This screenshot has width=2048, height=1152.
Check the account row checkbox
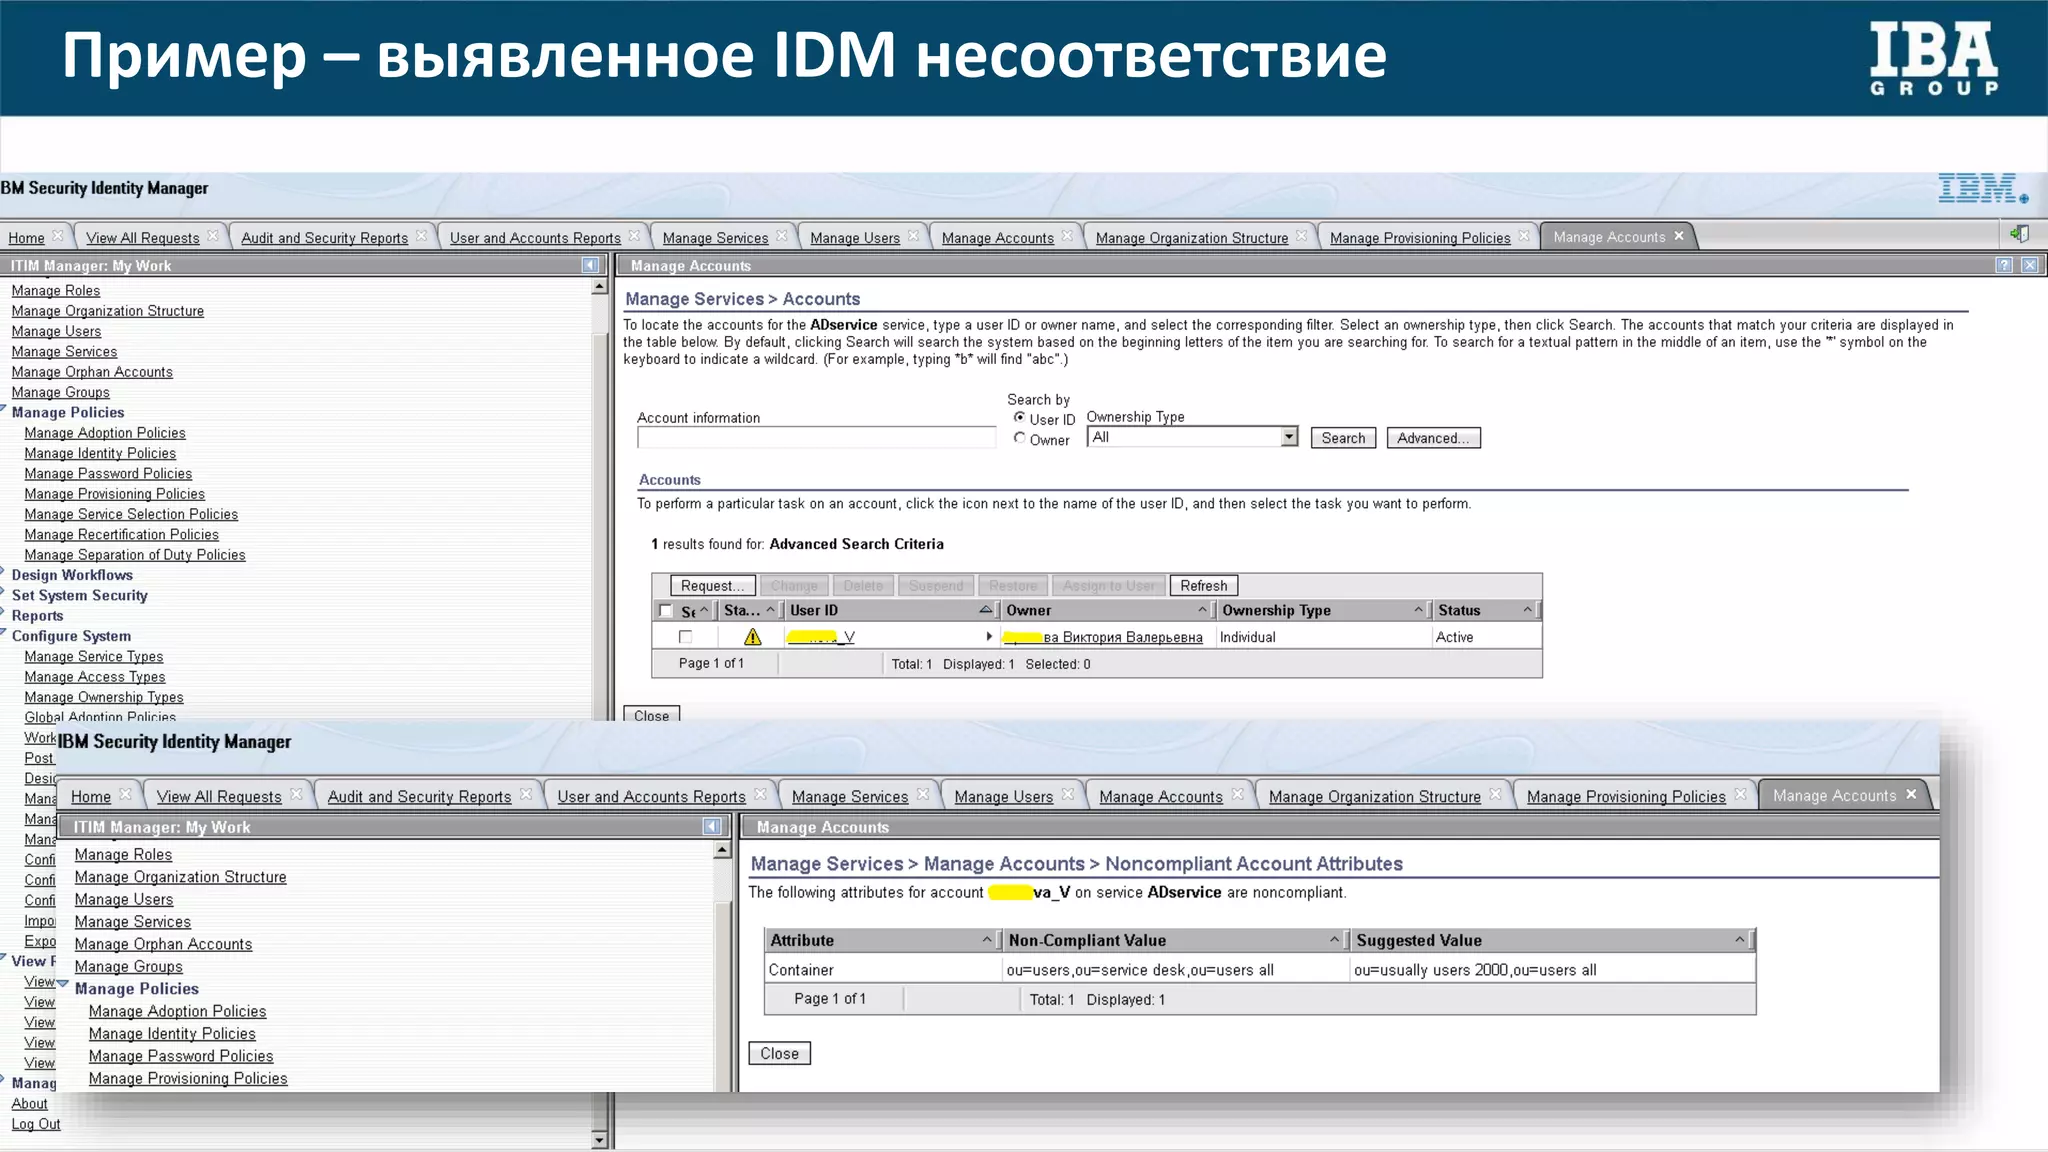click(x=686, y=637)
